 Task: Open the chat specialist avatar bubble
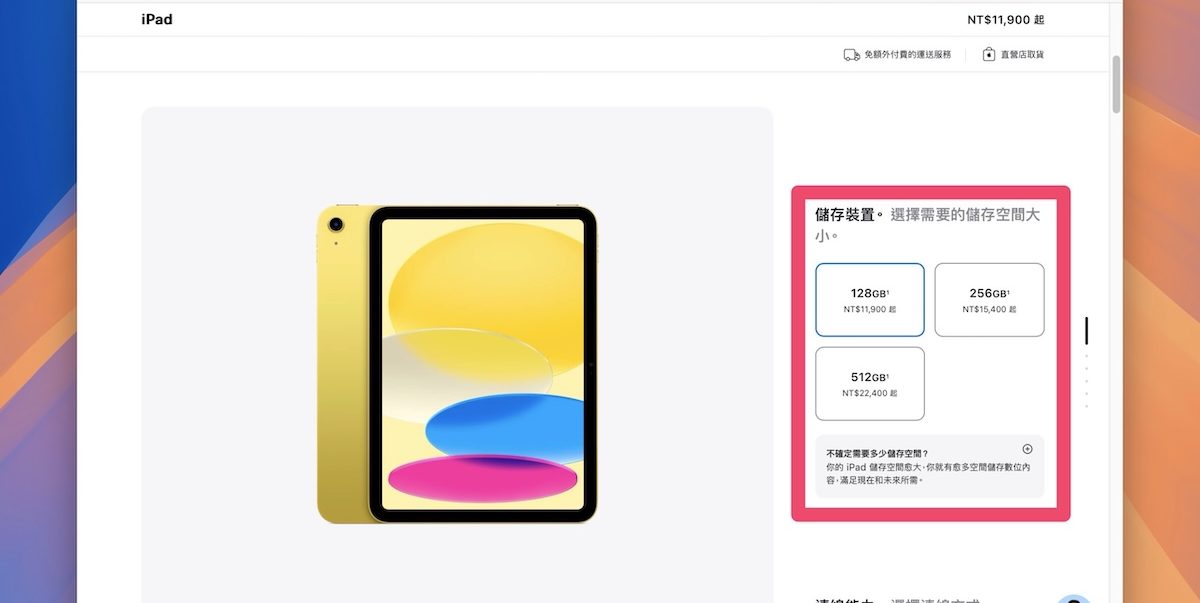click(1073, 598)
